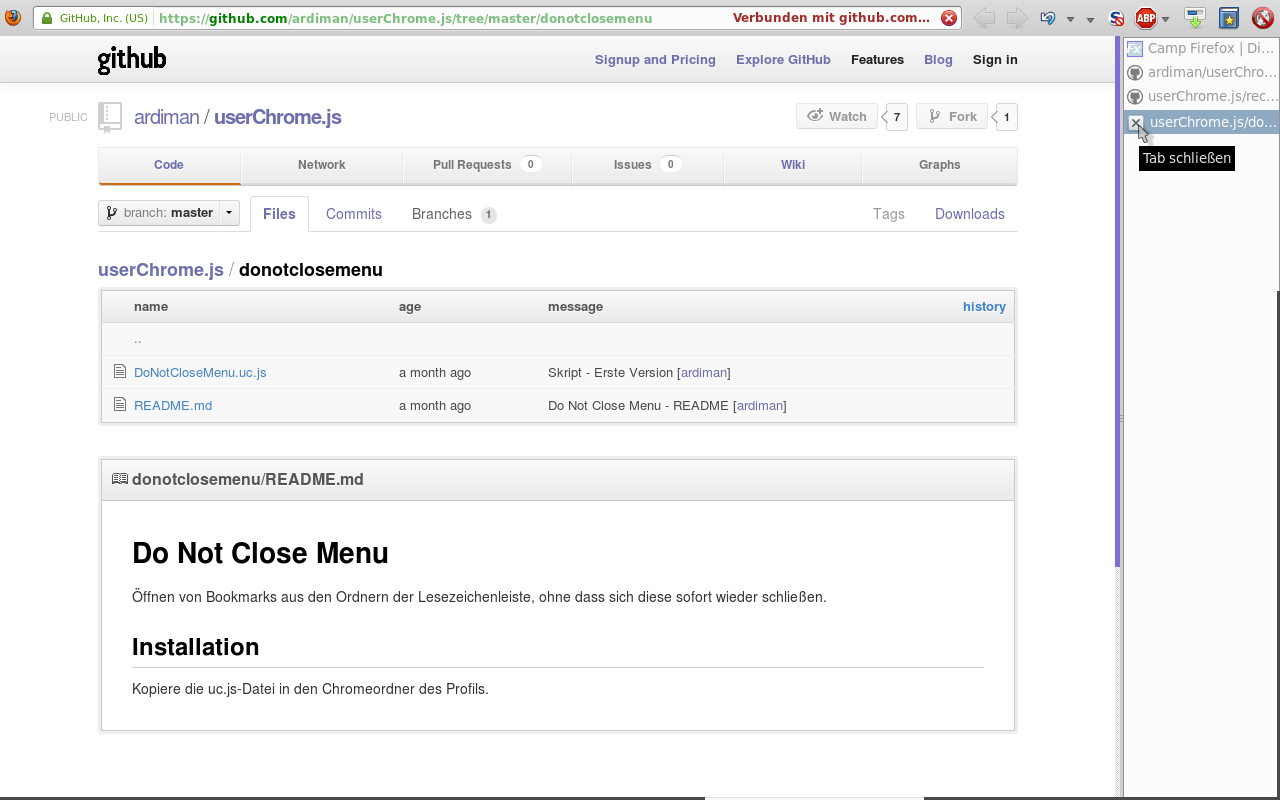The image size is (1280, 800).
Task: Stop page loading with the red X
Action: tap(949, 18)
